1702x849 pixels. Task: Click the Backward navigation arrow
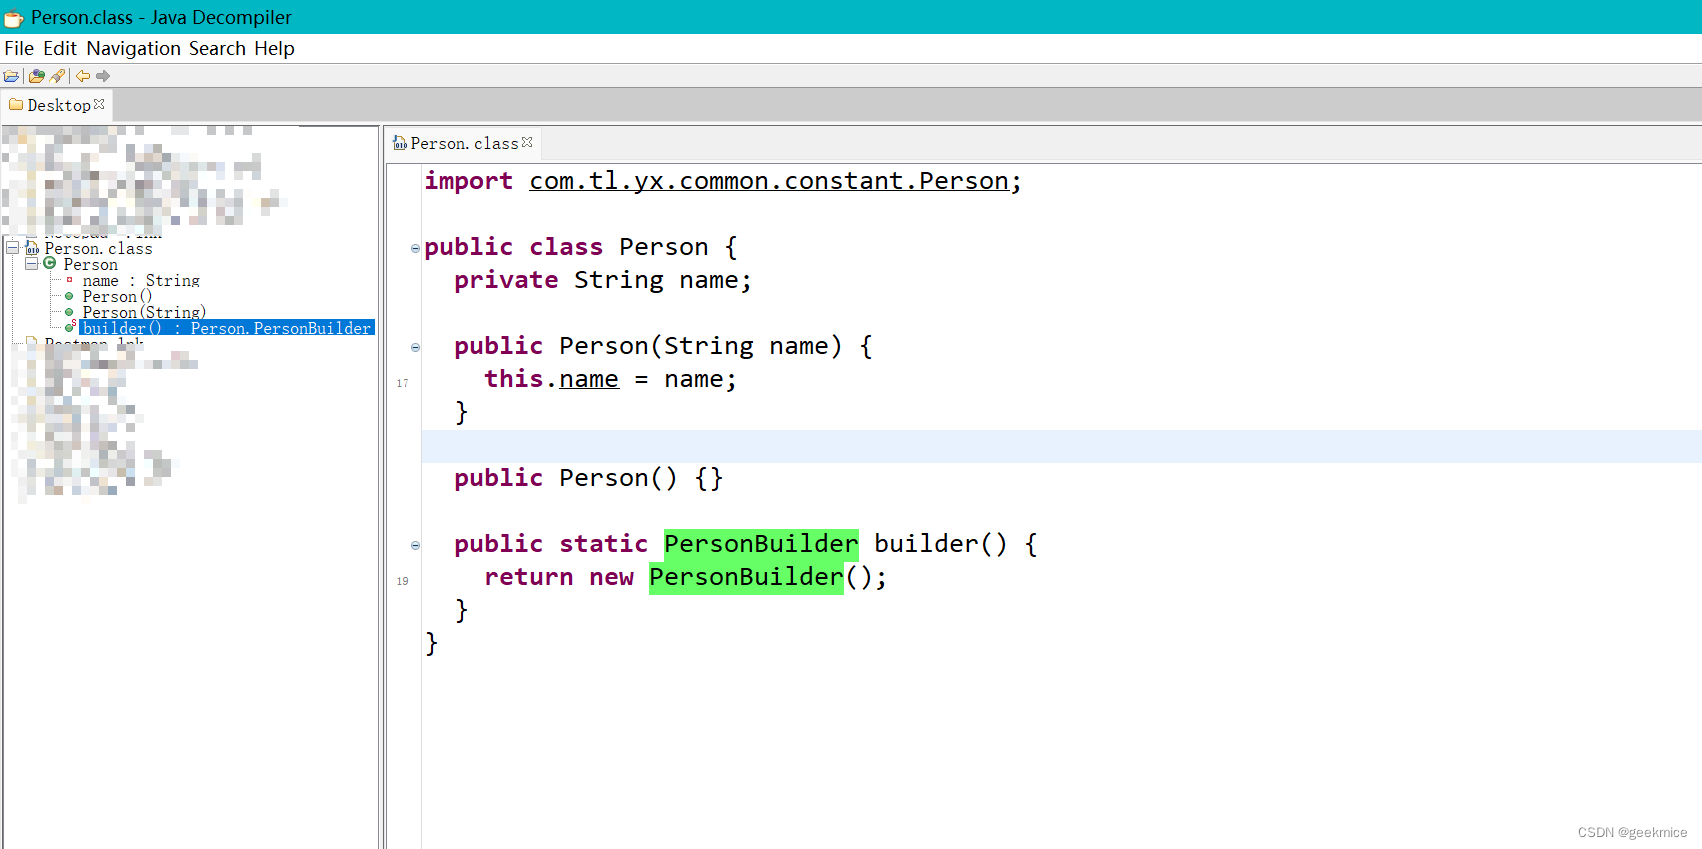tap(83, 76)
